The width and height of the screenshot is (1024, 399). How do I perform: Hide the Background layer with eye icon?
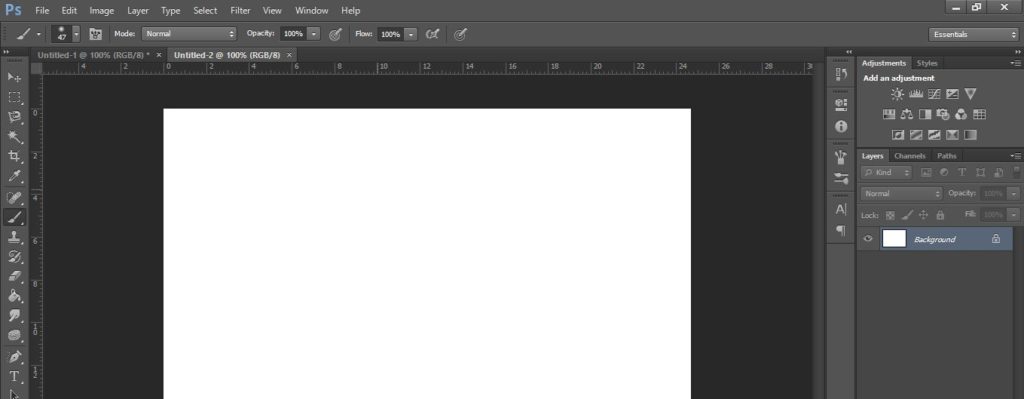coord(868,239)
